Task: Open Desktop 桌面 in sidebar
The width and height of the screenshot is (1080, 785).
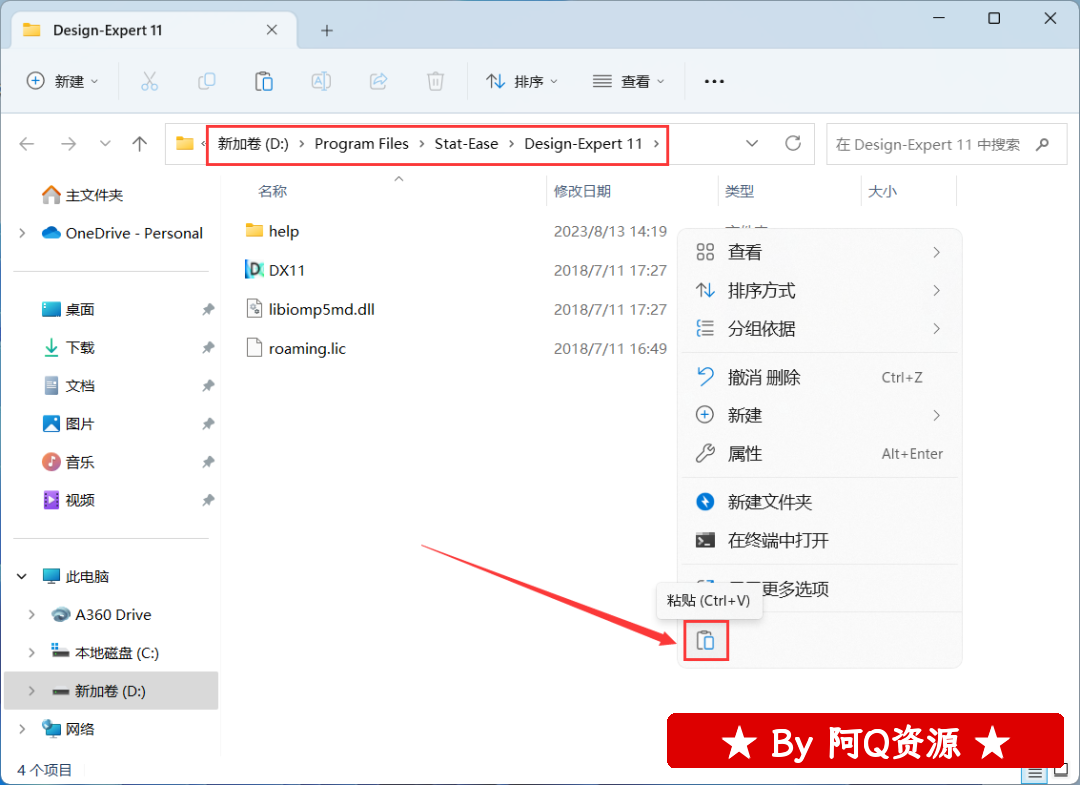Action: (x=68, y=309)
